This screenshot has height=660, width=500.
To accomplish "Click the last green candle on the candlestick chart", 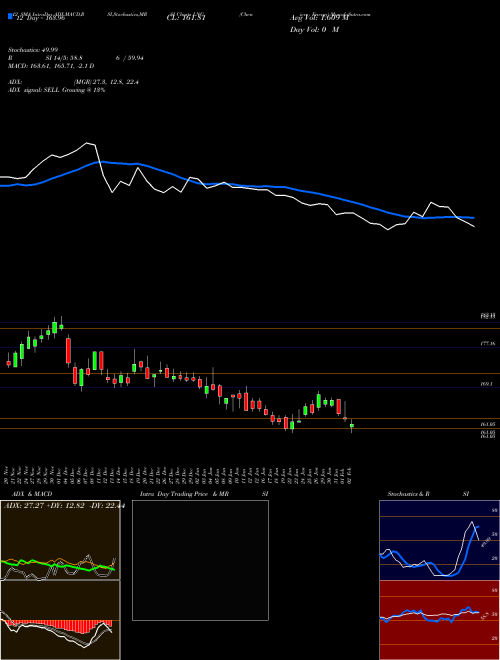I will (x=352, y=426).
